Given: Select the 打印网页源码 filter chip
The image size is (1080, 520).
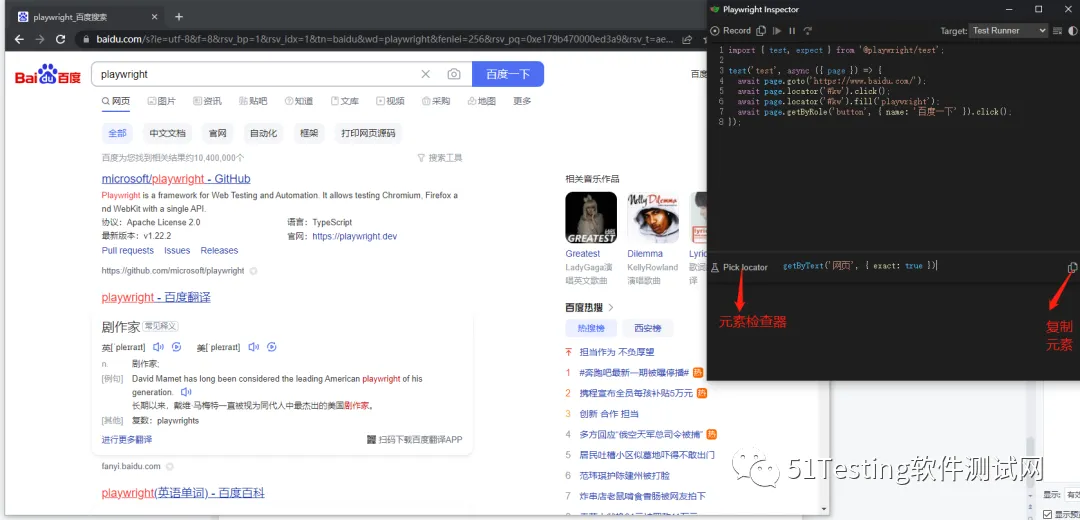Looking at the screenshot, I should [368, 133].
